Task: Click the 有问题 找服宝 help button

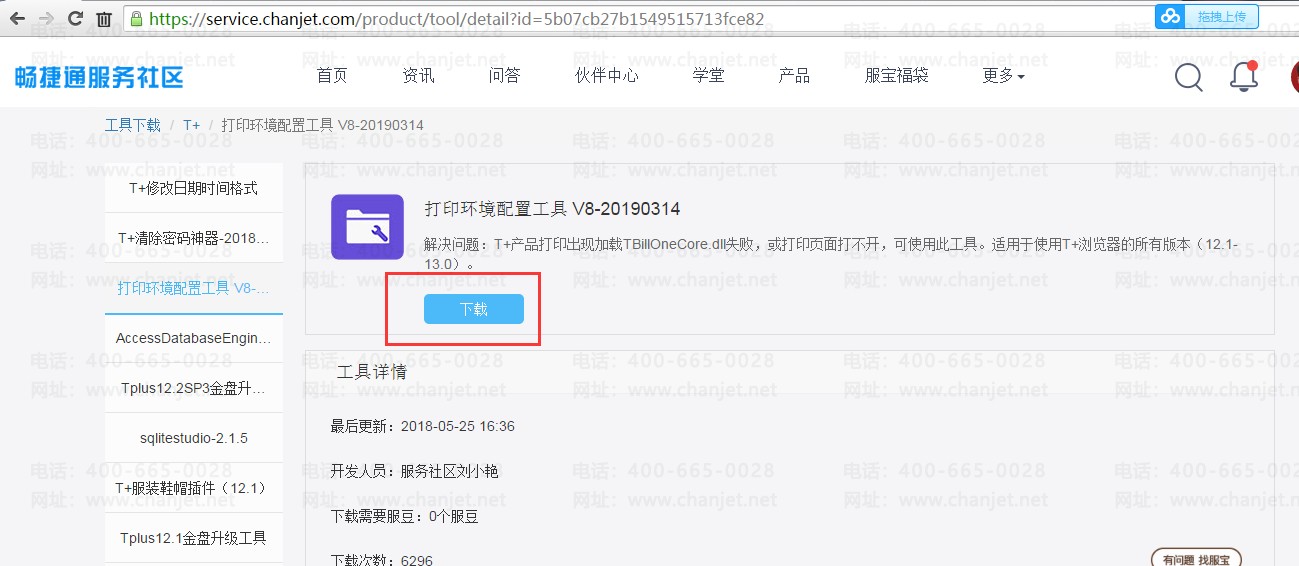Action: [x=1196, y=558]
